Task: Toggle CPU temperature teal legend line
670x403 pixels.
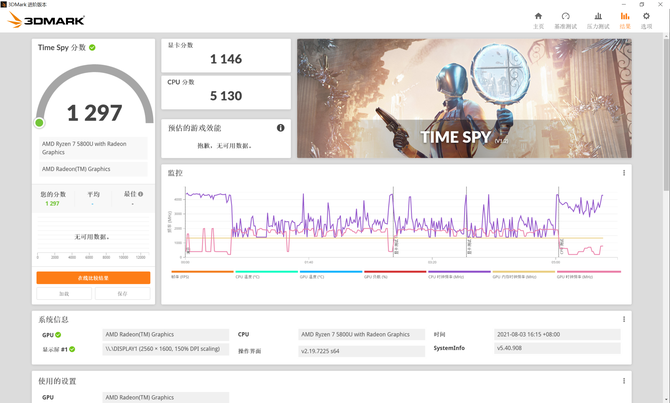Action: [x=267, y=274]
